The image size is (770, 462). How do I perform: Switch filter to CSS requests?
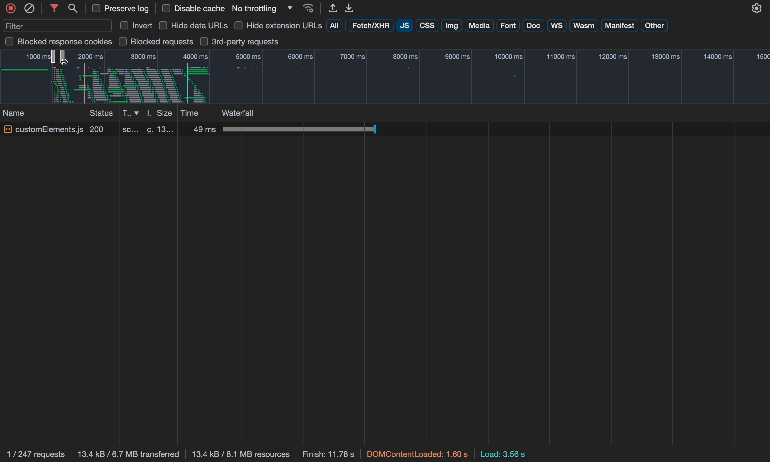click(x=427, y=25)
